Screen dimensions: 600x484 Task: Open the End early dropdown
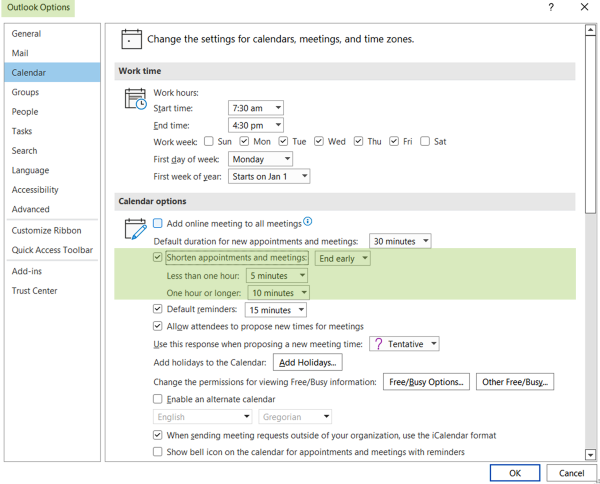point(342,258)
